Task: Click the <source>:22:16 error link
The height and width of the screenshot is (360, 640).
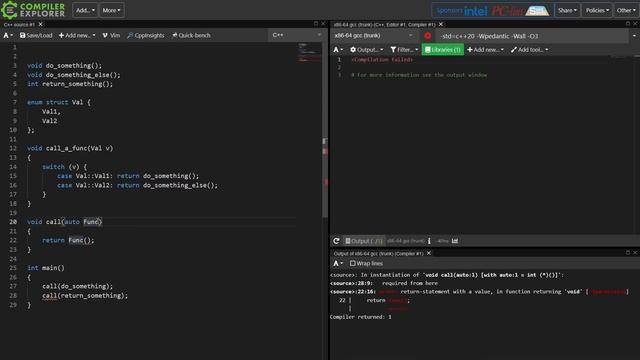Action: [352, 292]
